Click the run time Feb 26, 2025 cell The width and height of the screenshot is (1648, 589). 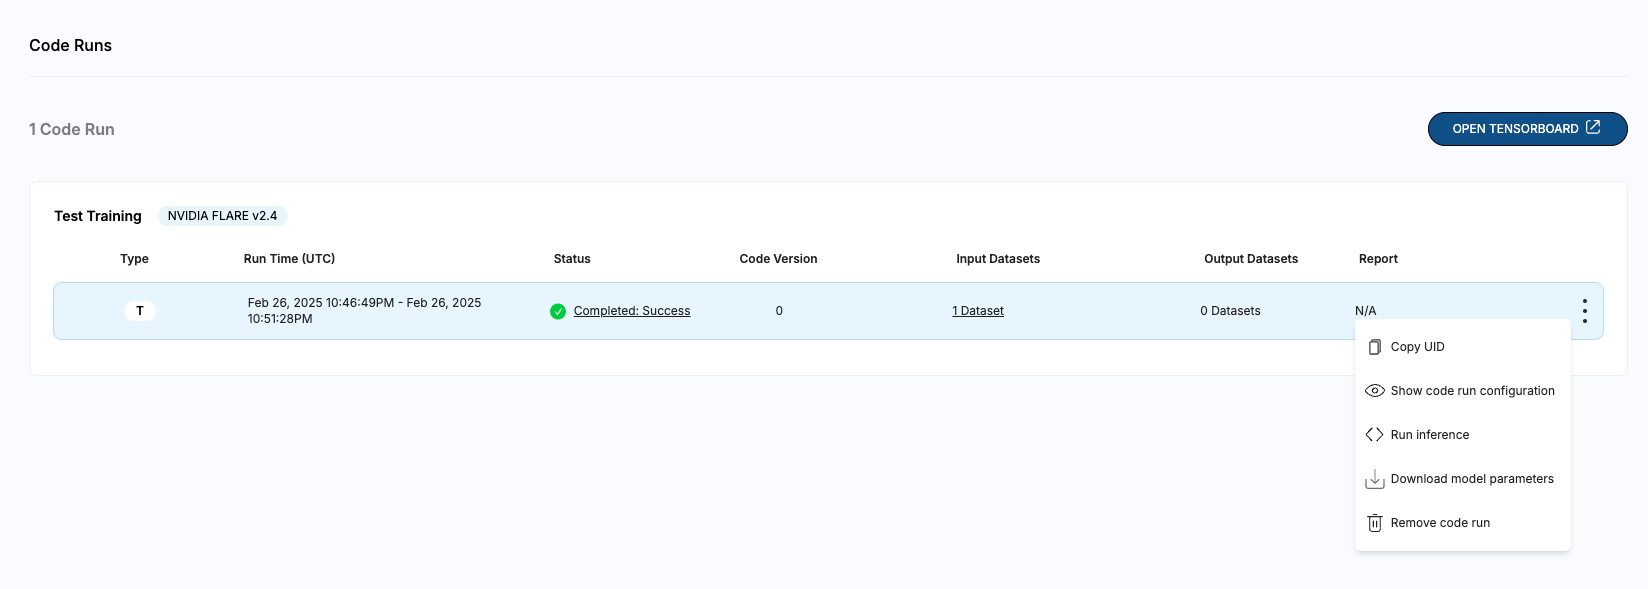(365, 311)
